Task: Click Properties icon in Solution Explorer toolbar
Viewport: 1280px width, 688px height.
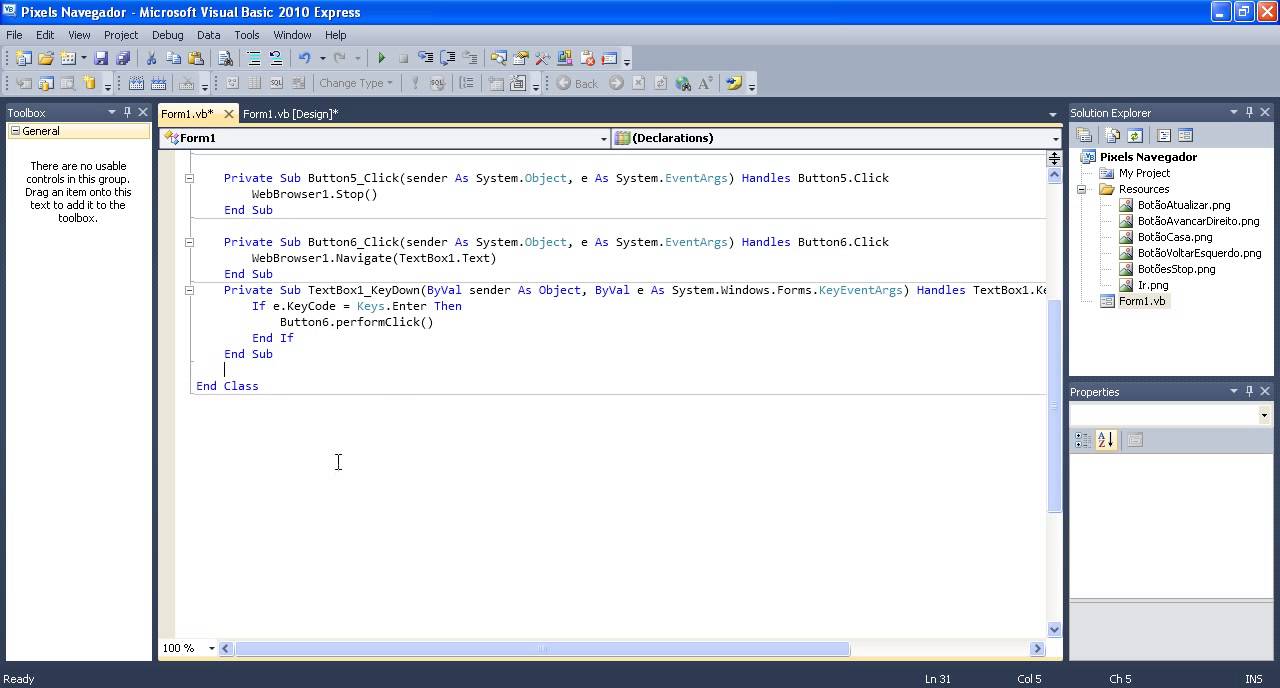Action: 1084,135
